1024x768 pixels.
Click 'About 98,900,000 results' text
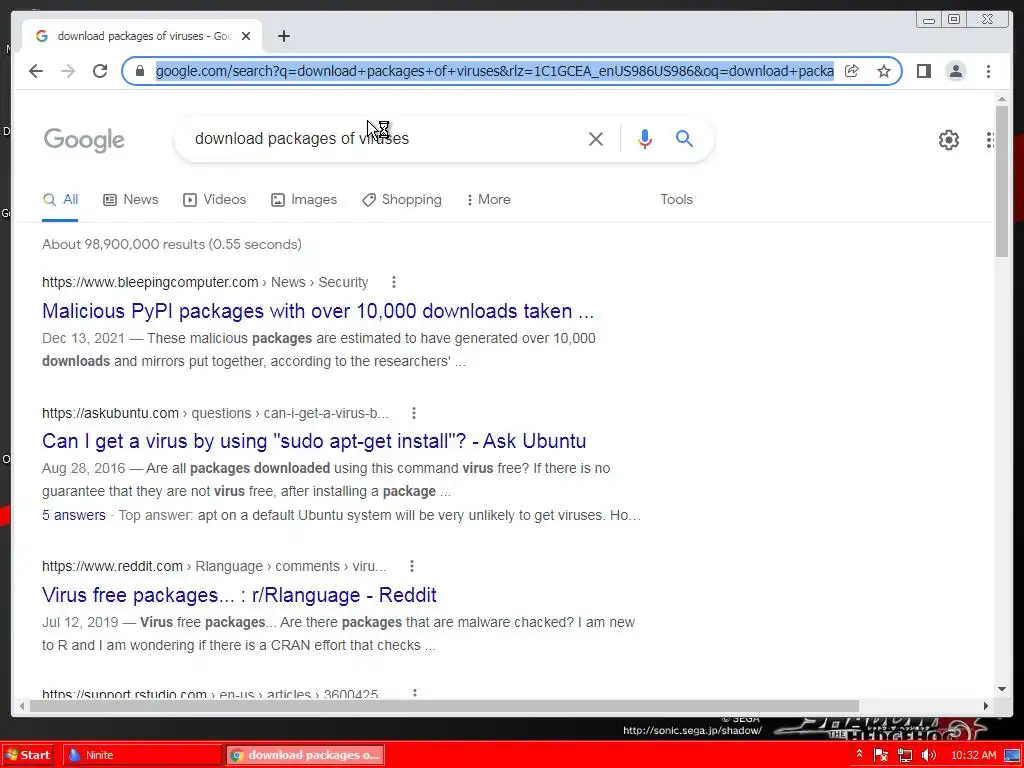[123, 244]
